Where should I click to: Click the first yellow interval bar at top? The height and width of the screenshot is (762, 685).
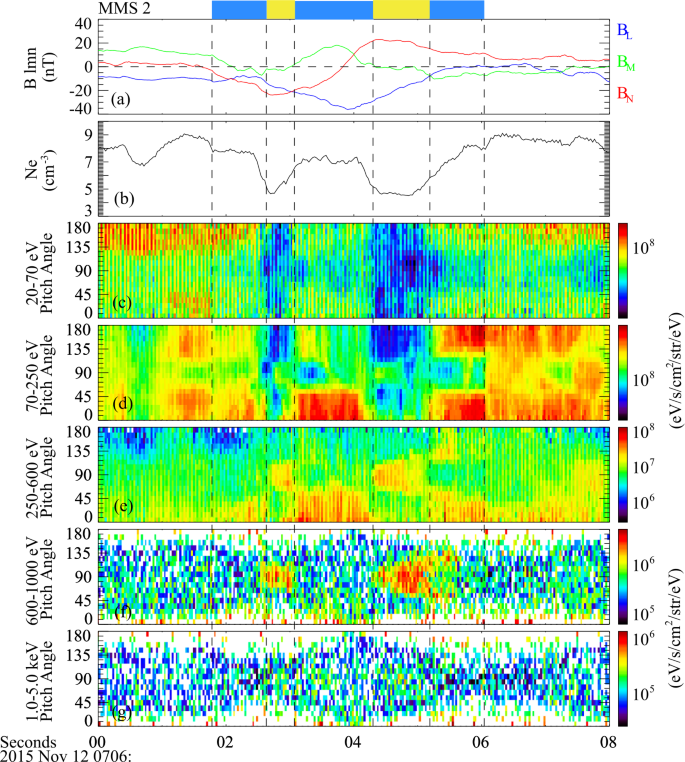tap(280, 10)
